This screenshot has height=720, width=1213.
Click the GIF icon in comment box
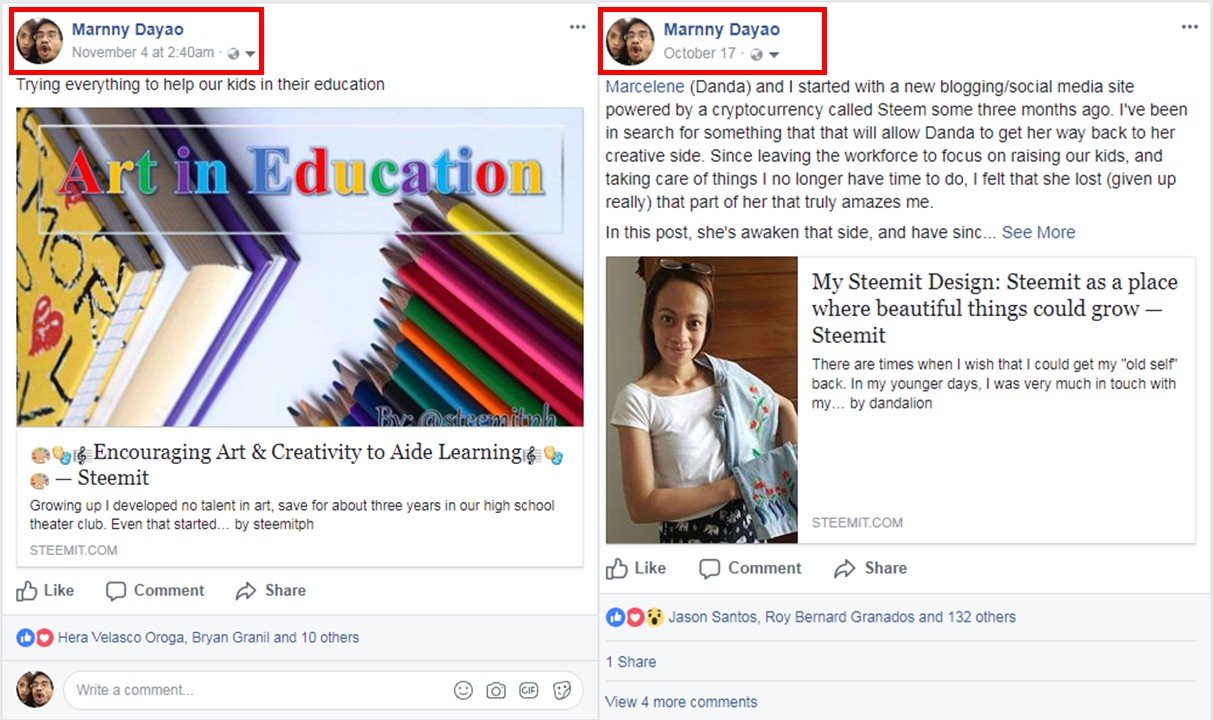pyautogui.click(x=529, y=690)
